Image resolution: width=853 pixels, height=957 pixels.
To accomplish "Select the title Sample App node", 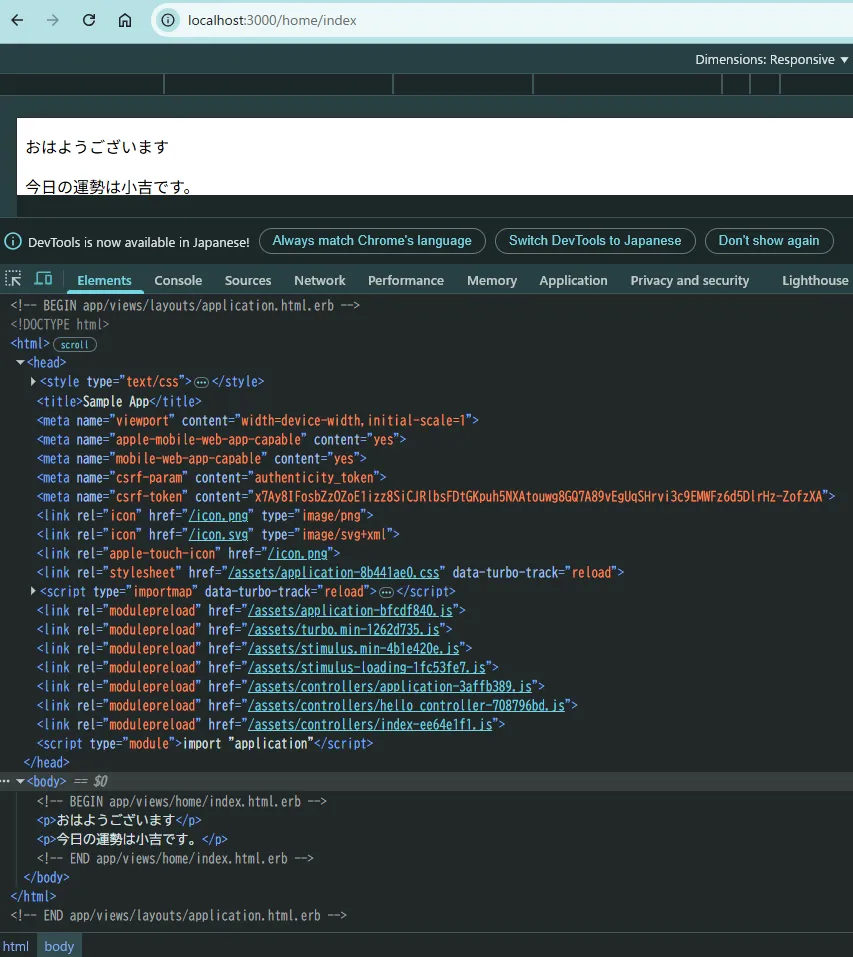I will point(119,401).
